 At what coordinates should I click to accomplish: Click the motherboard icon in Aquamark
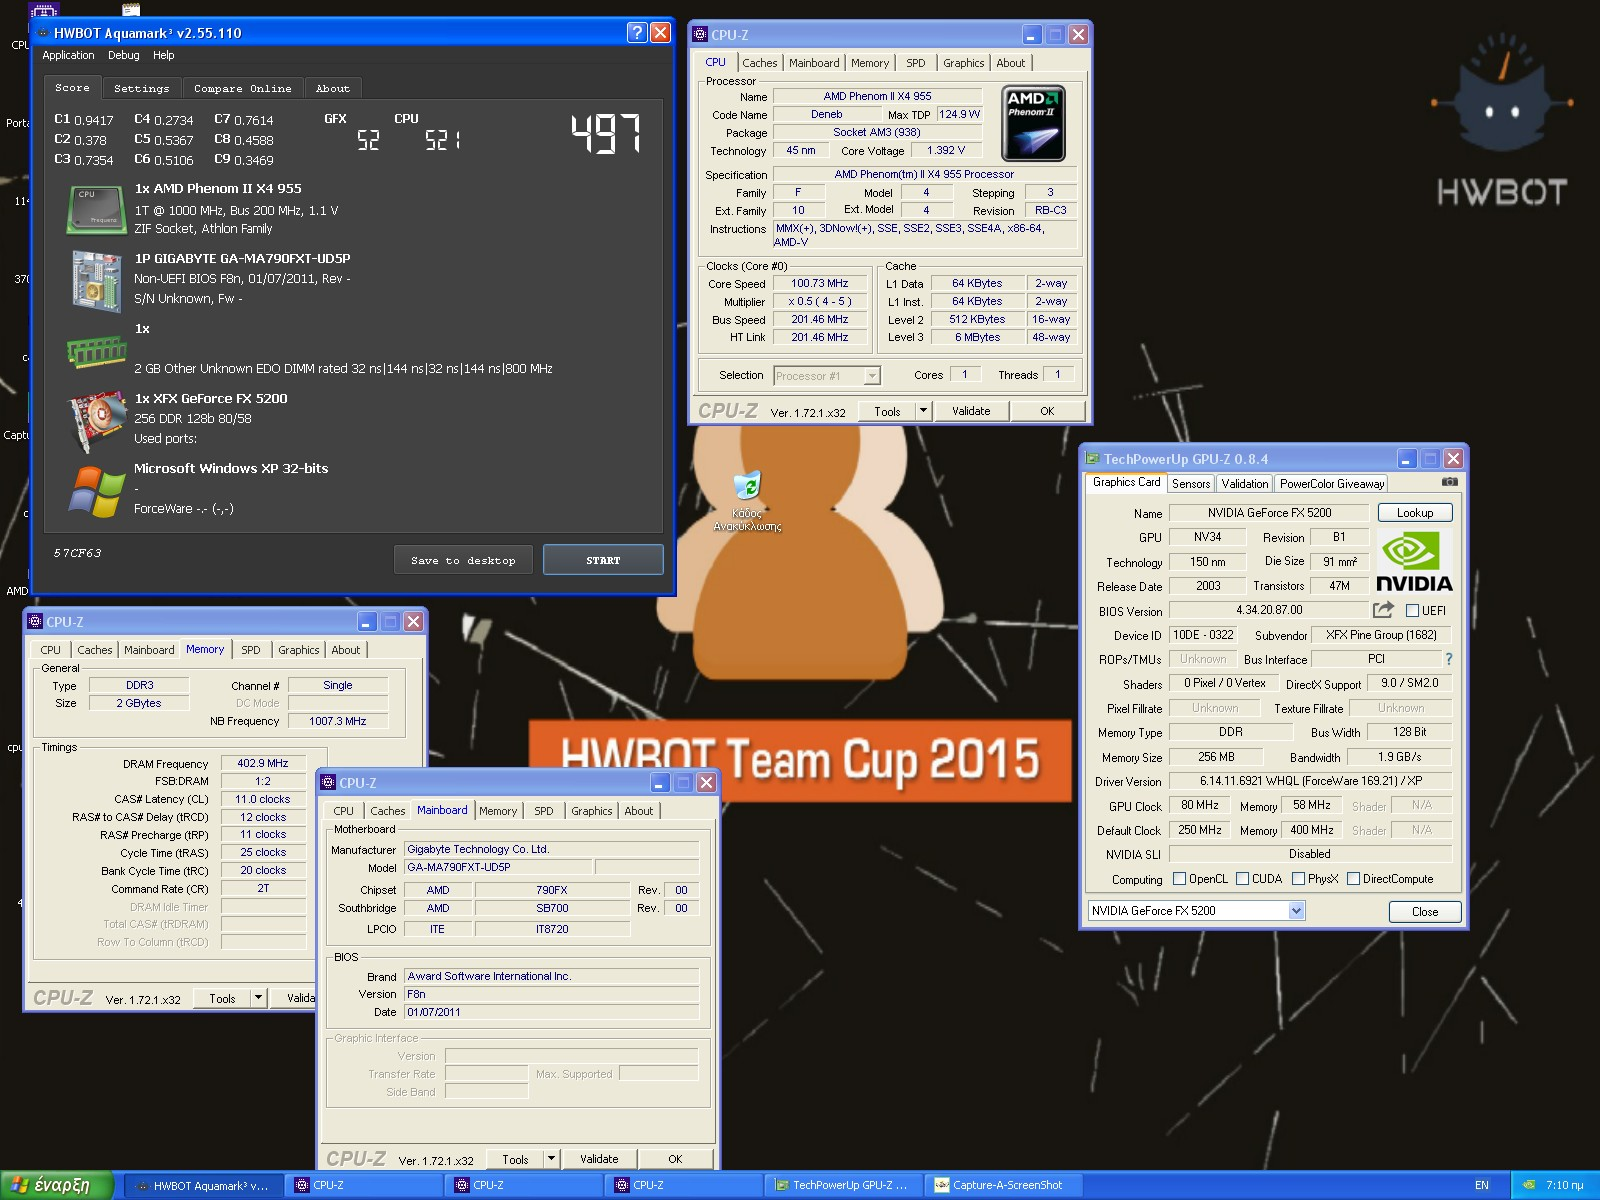[x=96, y=280]
